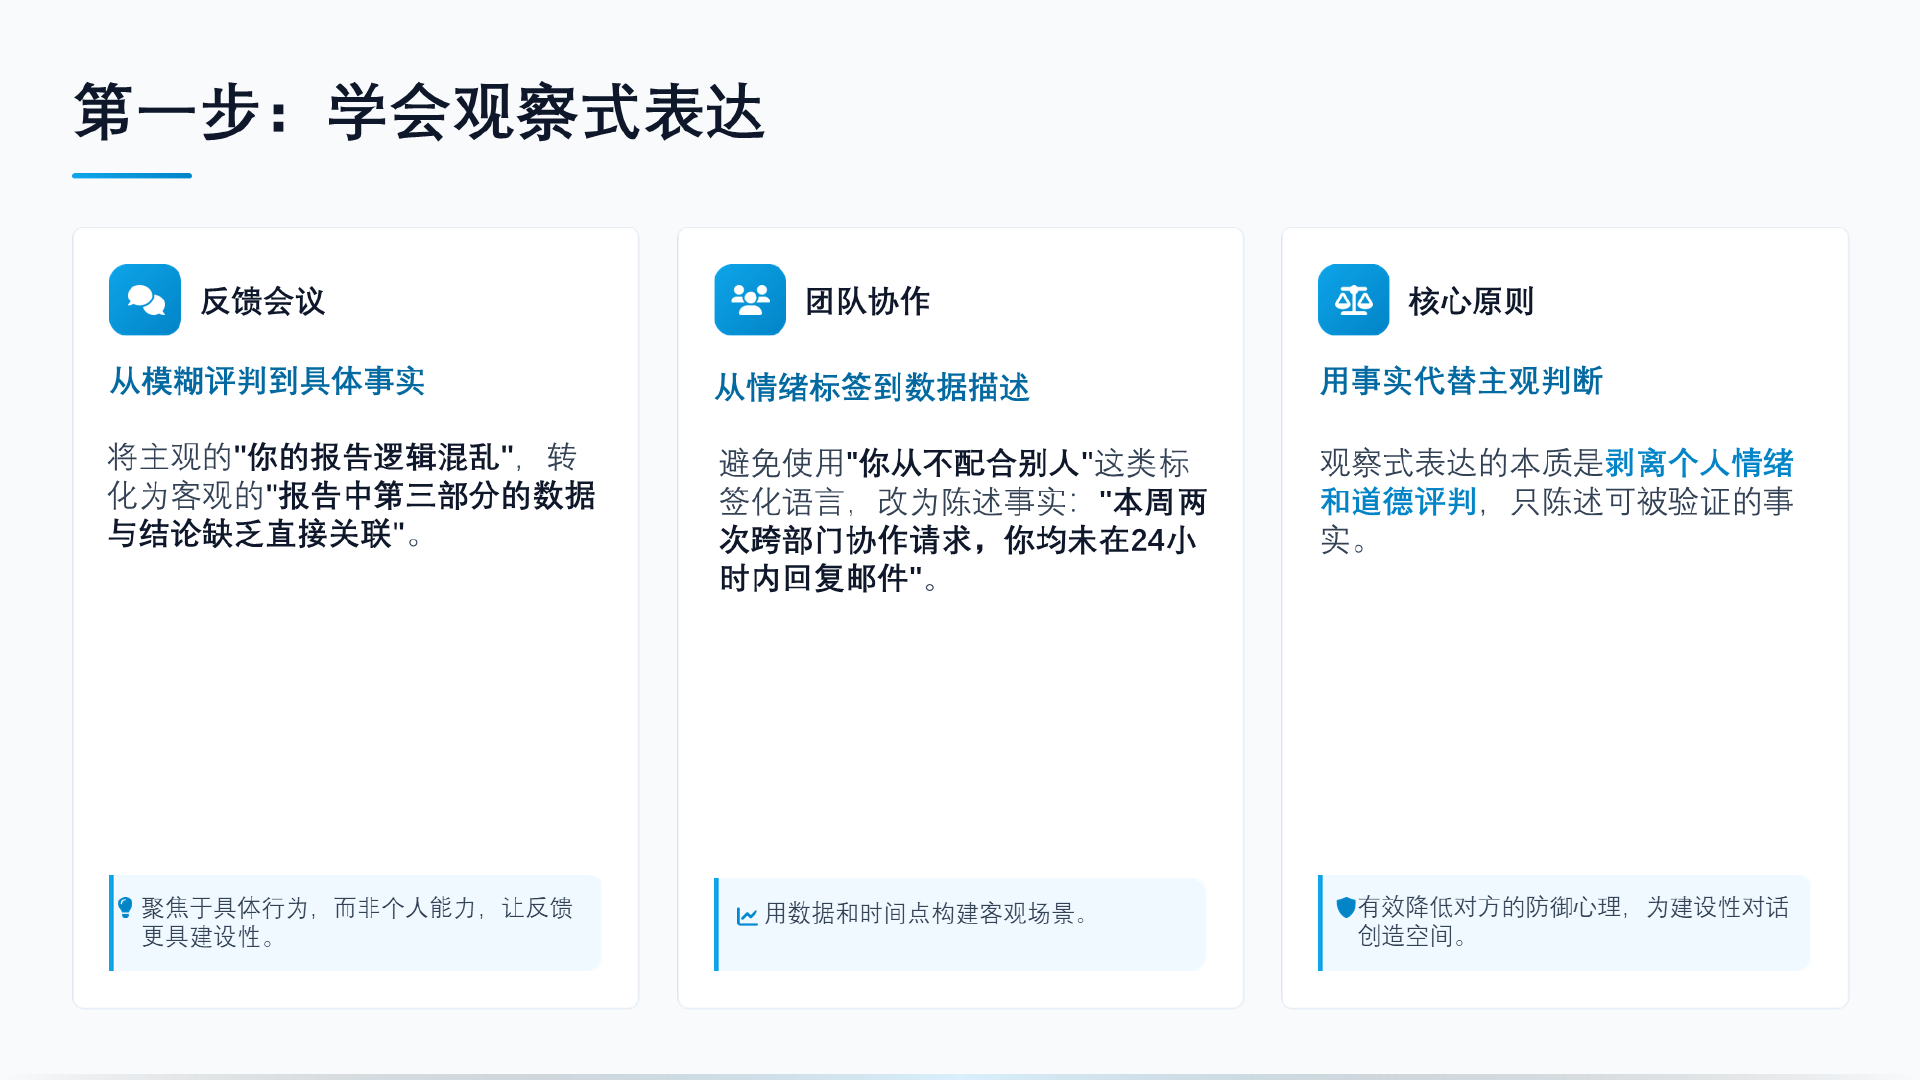Click the 聚焦于具体行为 callout box

tap(355, 923)
